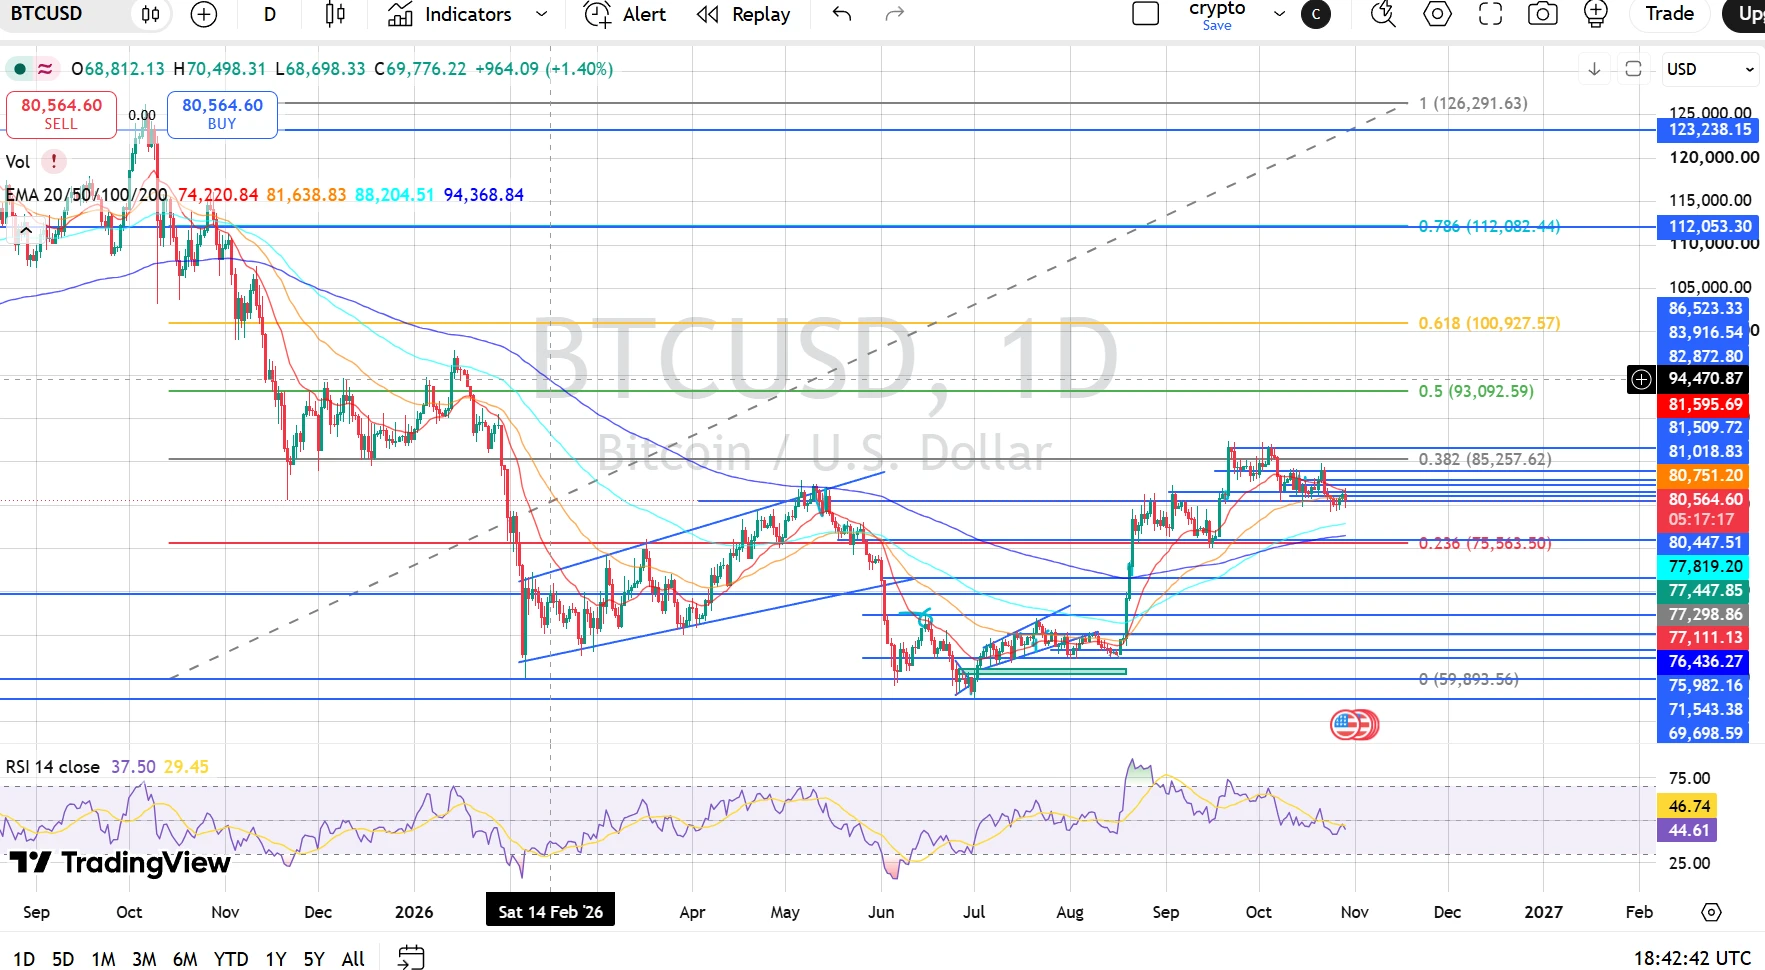Viewport: 1765px width, 970px height.
Task: Click the BUY 80,564.60 button
Action: [222, 114]
